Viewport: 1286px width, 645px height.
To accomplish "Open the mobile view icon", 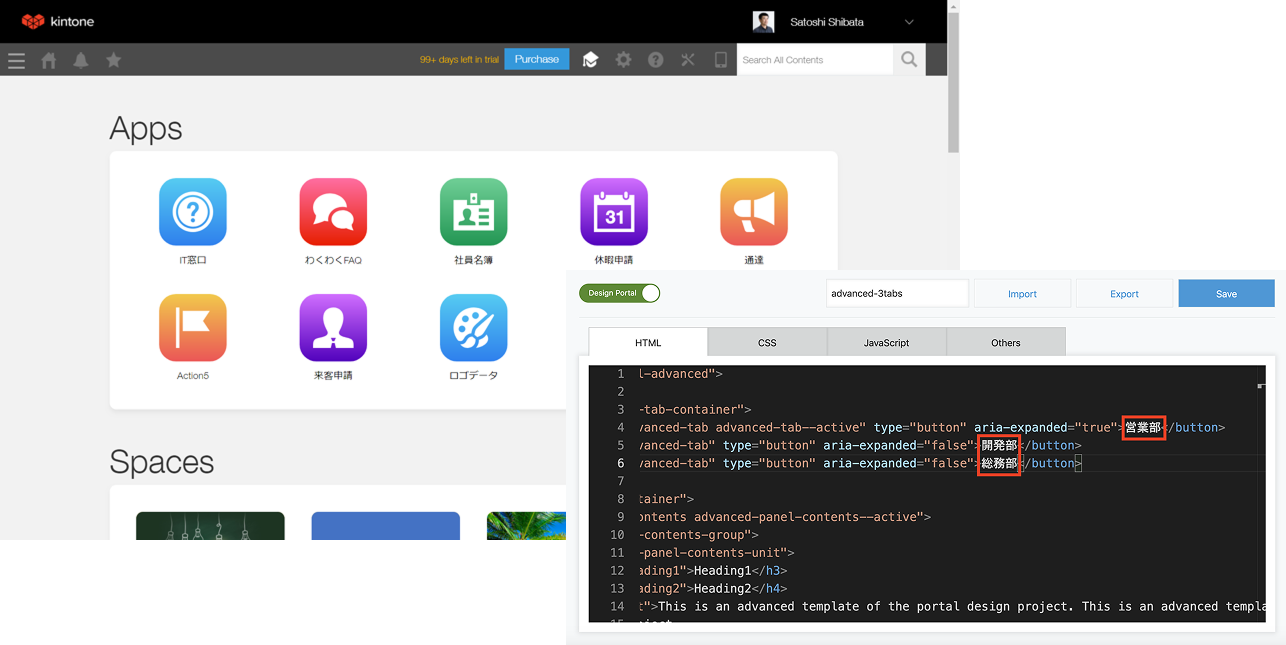I will (721, 60).
